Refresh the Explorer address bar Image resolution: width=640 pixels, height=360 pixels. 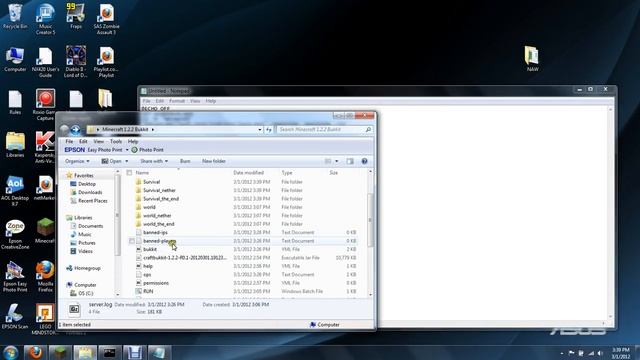(269, 129)
